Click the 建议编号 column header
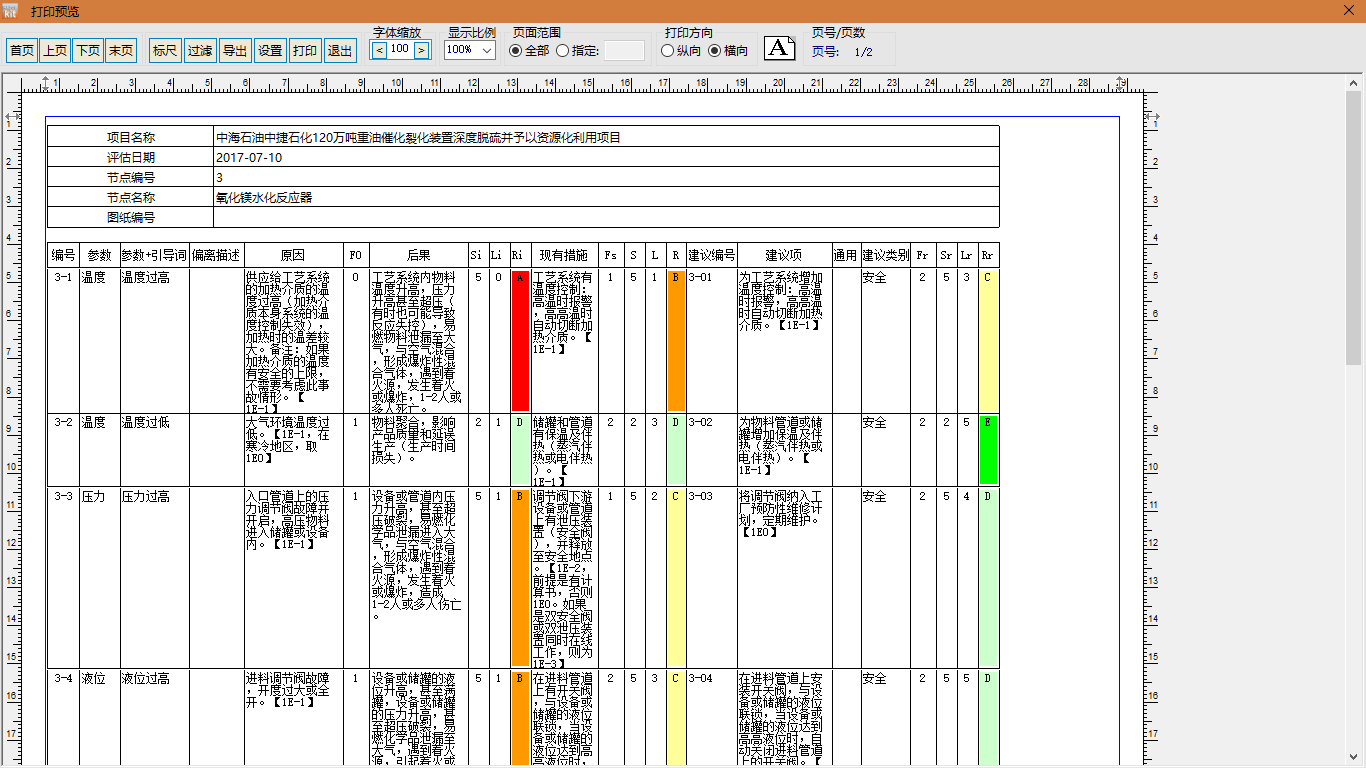The height and width of the screenshot is (768, 1366). (x=712, y=255)
